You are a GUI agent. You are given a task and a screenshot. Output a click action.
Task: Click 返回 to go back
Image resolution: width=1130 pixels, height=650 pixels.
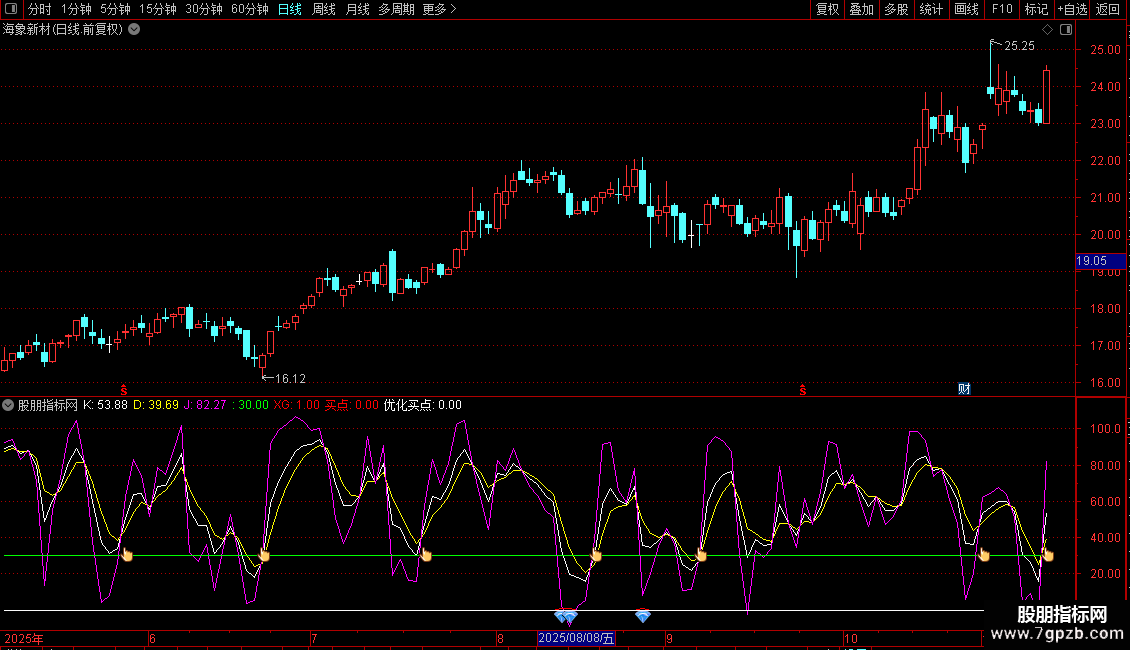pyautogui.click(x=1108, y=9)
